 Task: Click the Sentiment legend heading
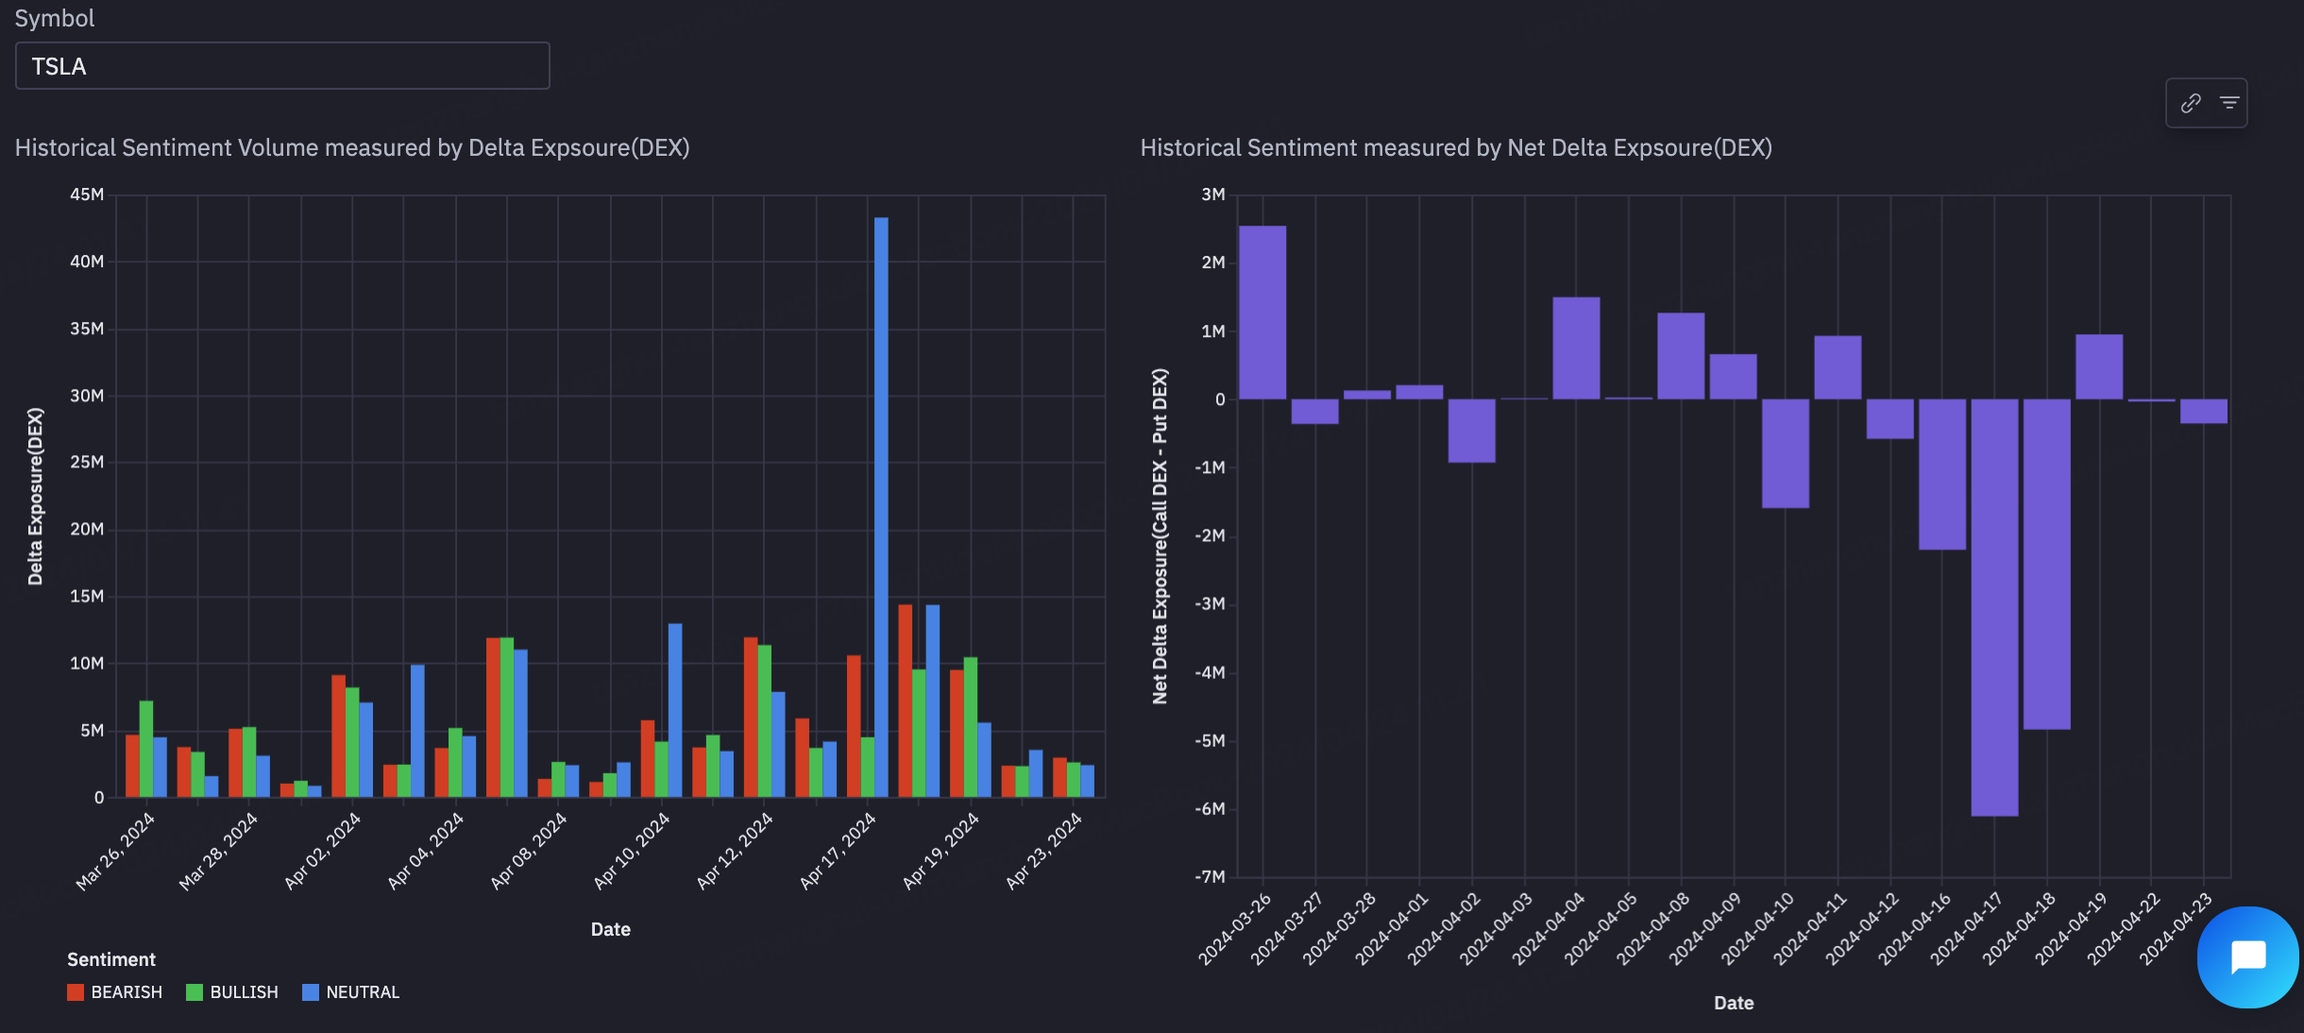click(111, 959)
